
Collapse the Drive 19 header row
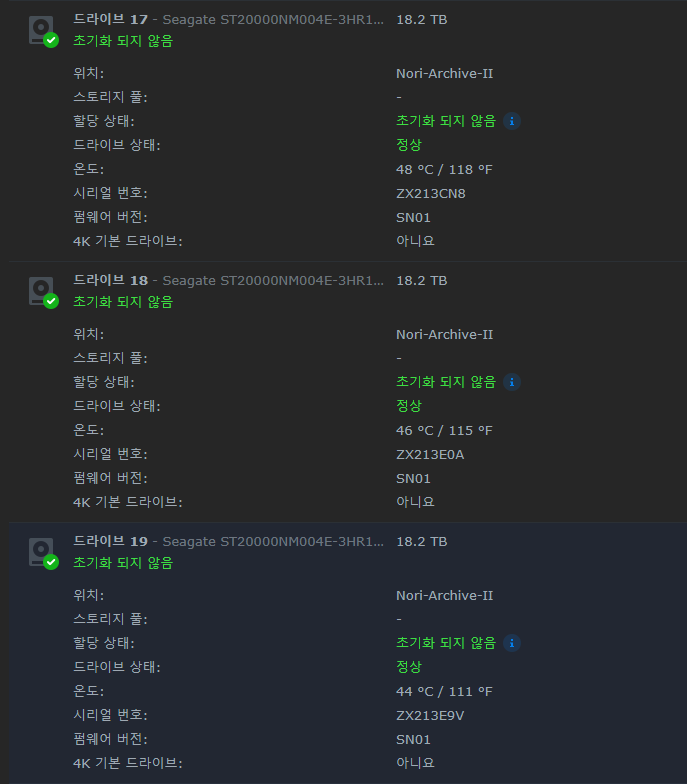point(348,552)
